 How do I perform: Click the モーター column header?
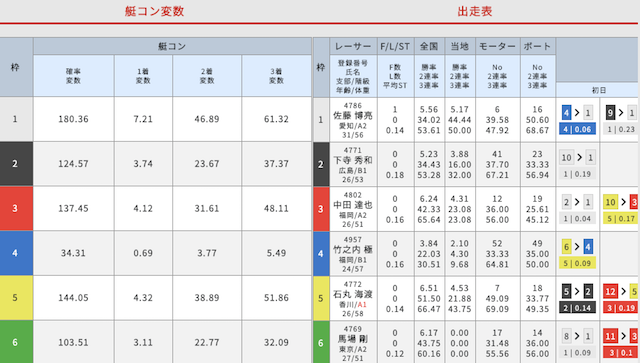[x=497, y=46]
